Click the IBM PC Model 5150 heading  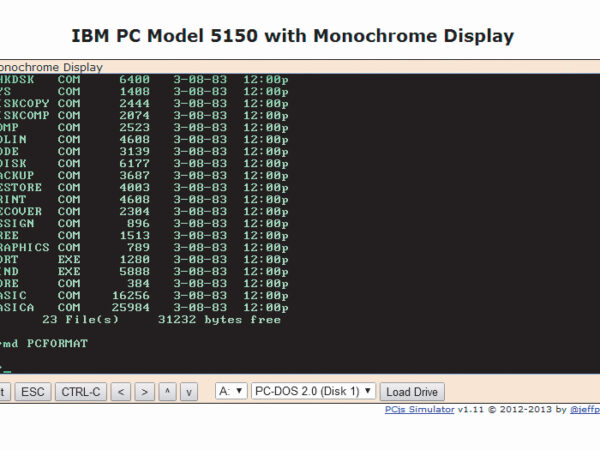point(292,37)
